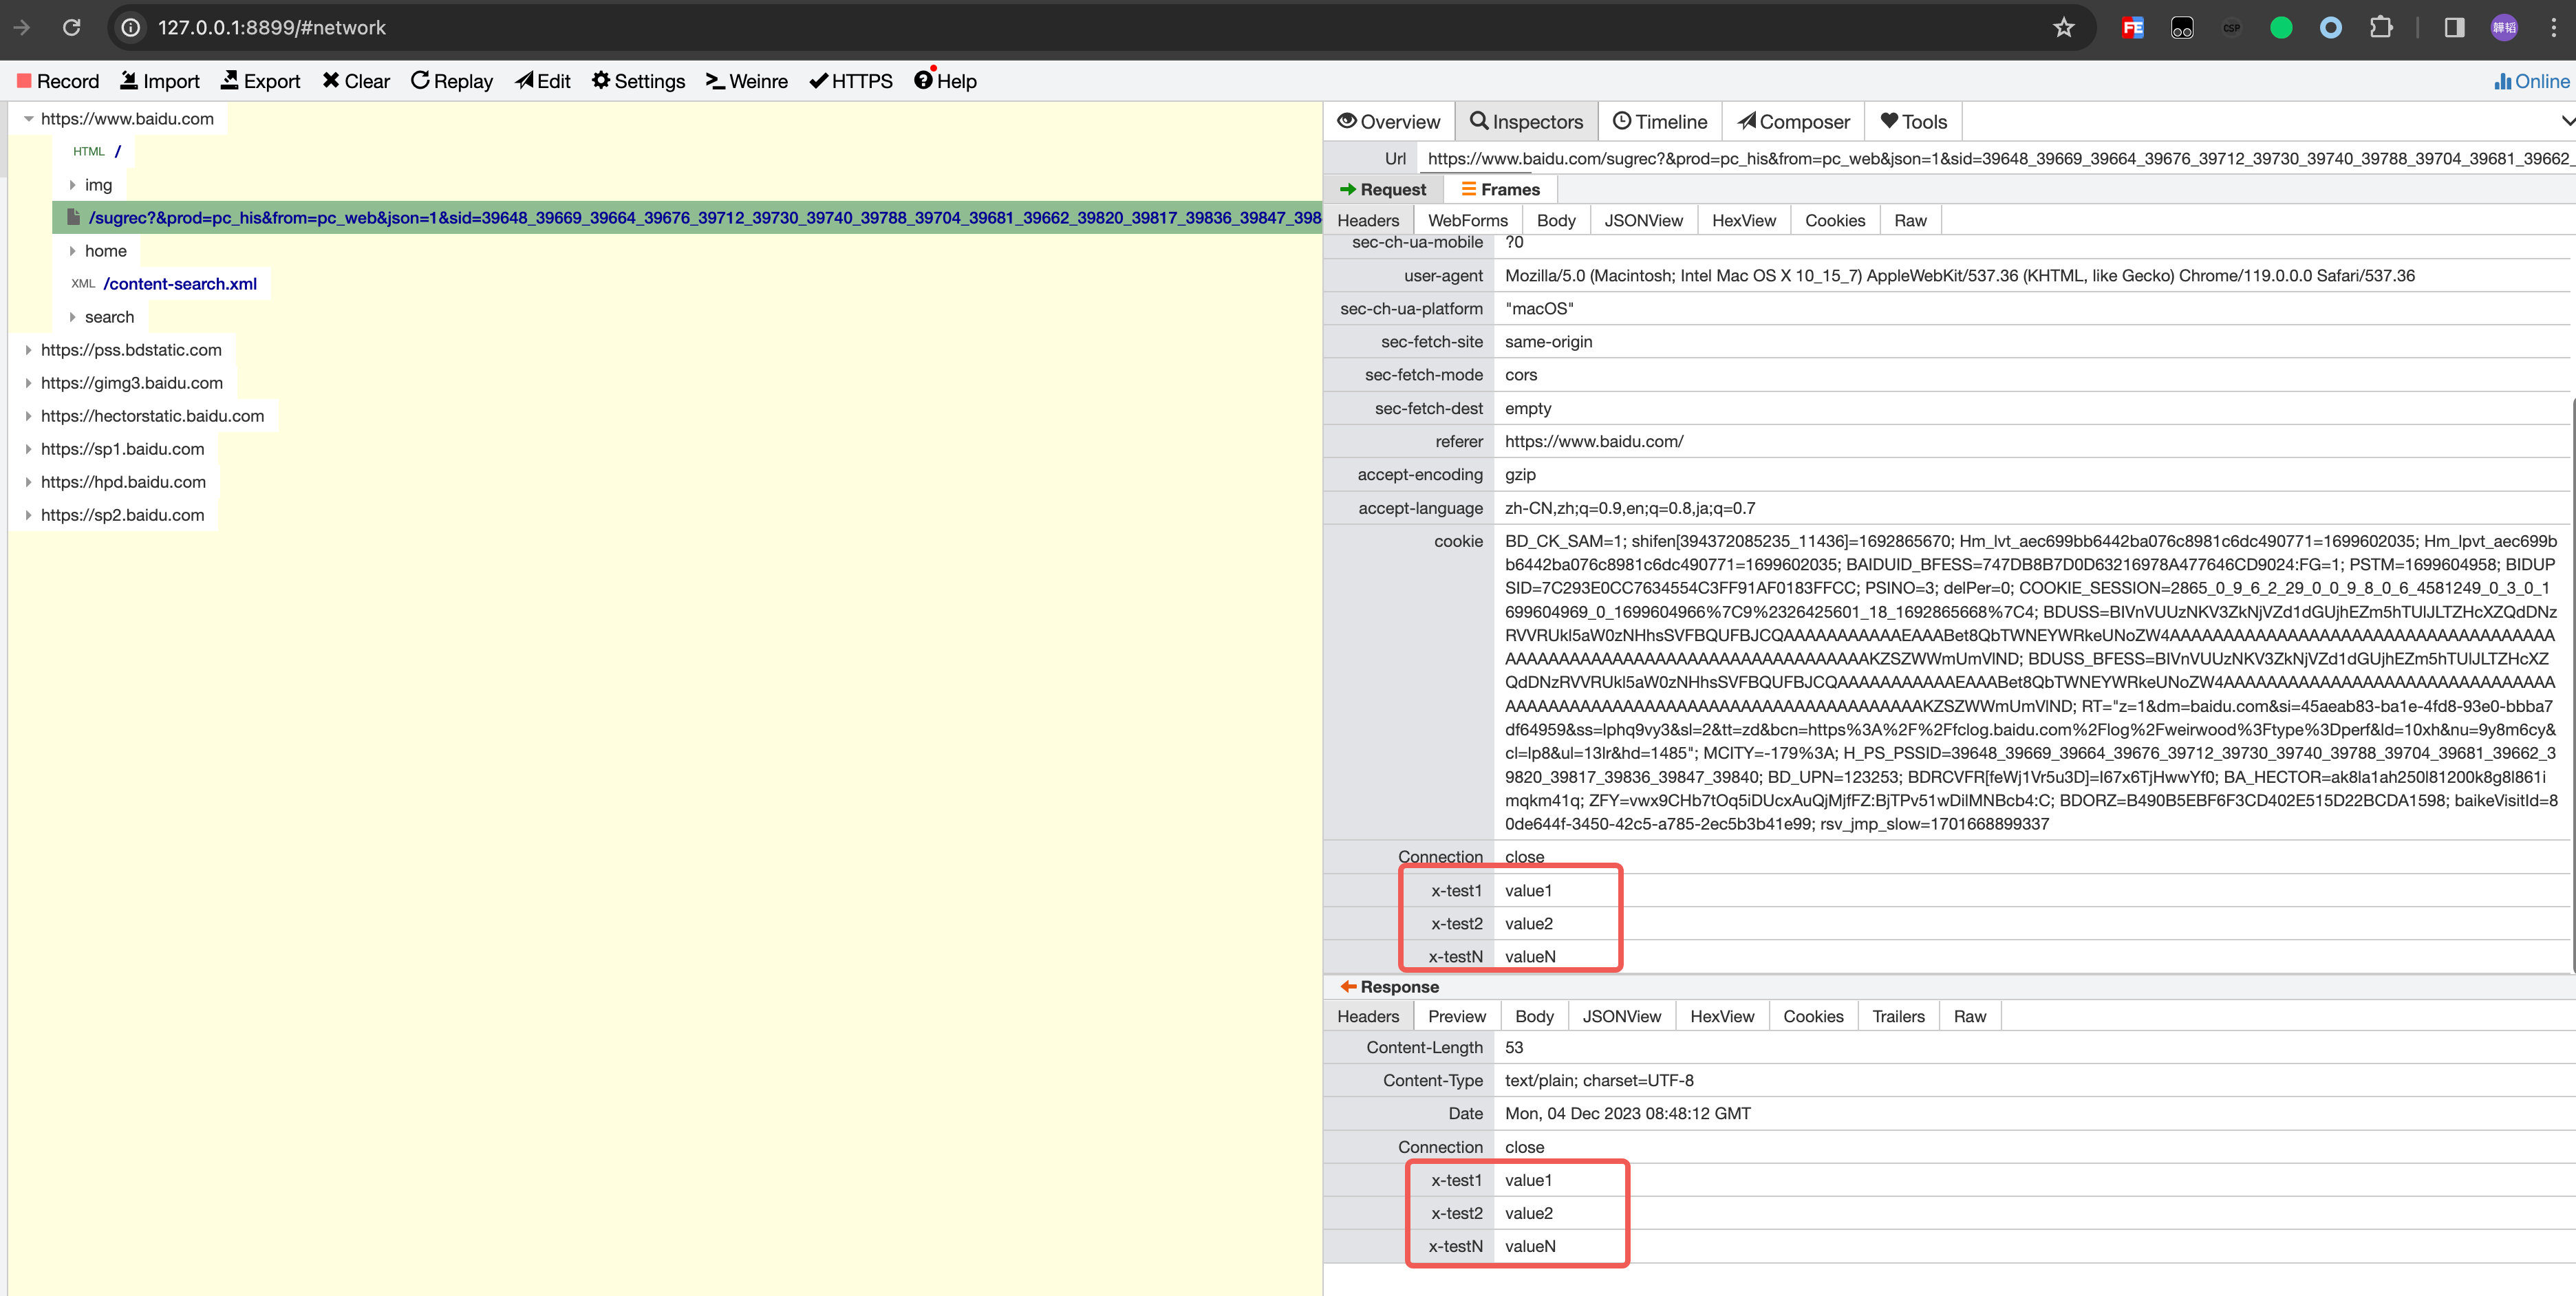Expand https://sp2.baidu.com node
The width and height of the screenshot is (2576, 1296).
pyautogui.click(x=28, y=515)
